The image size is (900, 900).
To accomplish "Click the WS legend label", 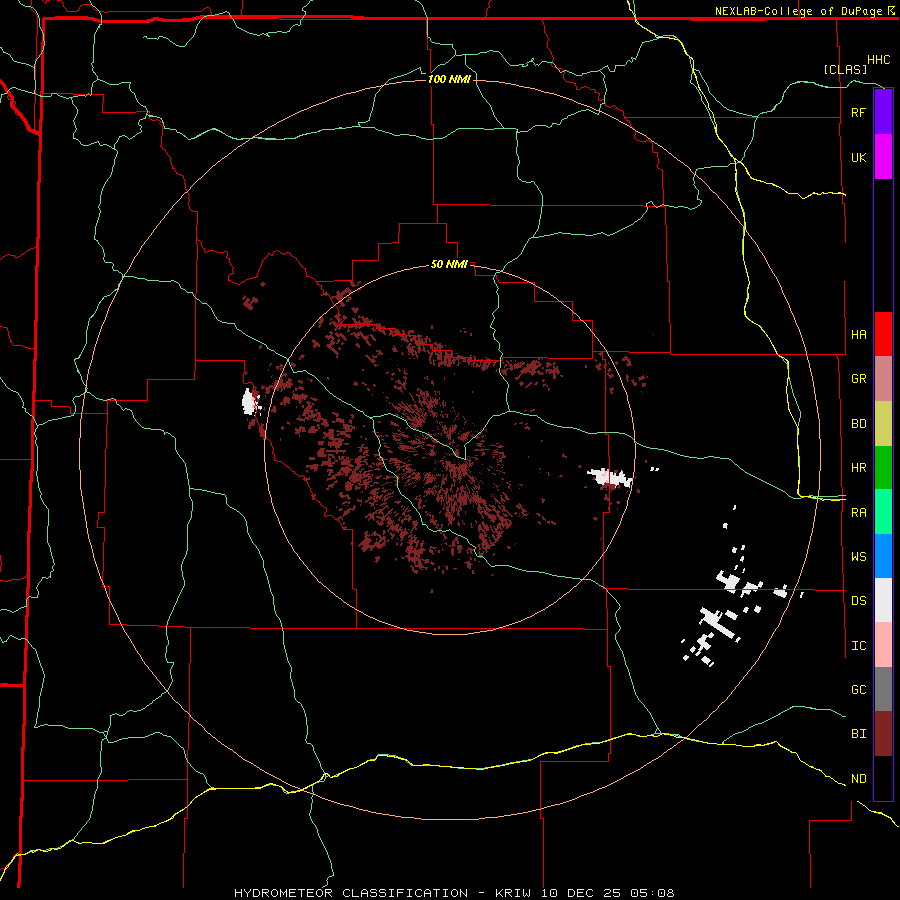I will 858,556.
